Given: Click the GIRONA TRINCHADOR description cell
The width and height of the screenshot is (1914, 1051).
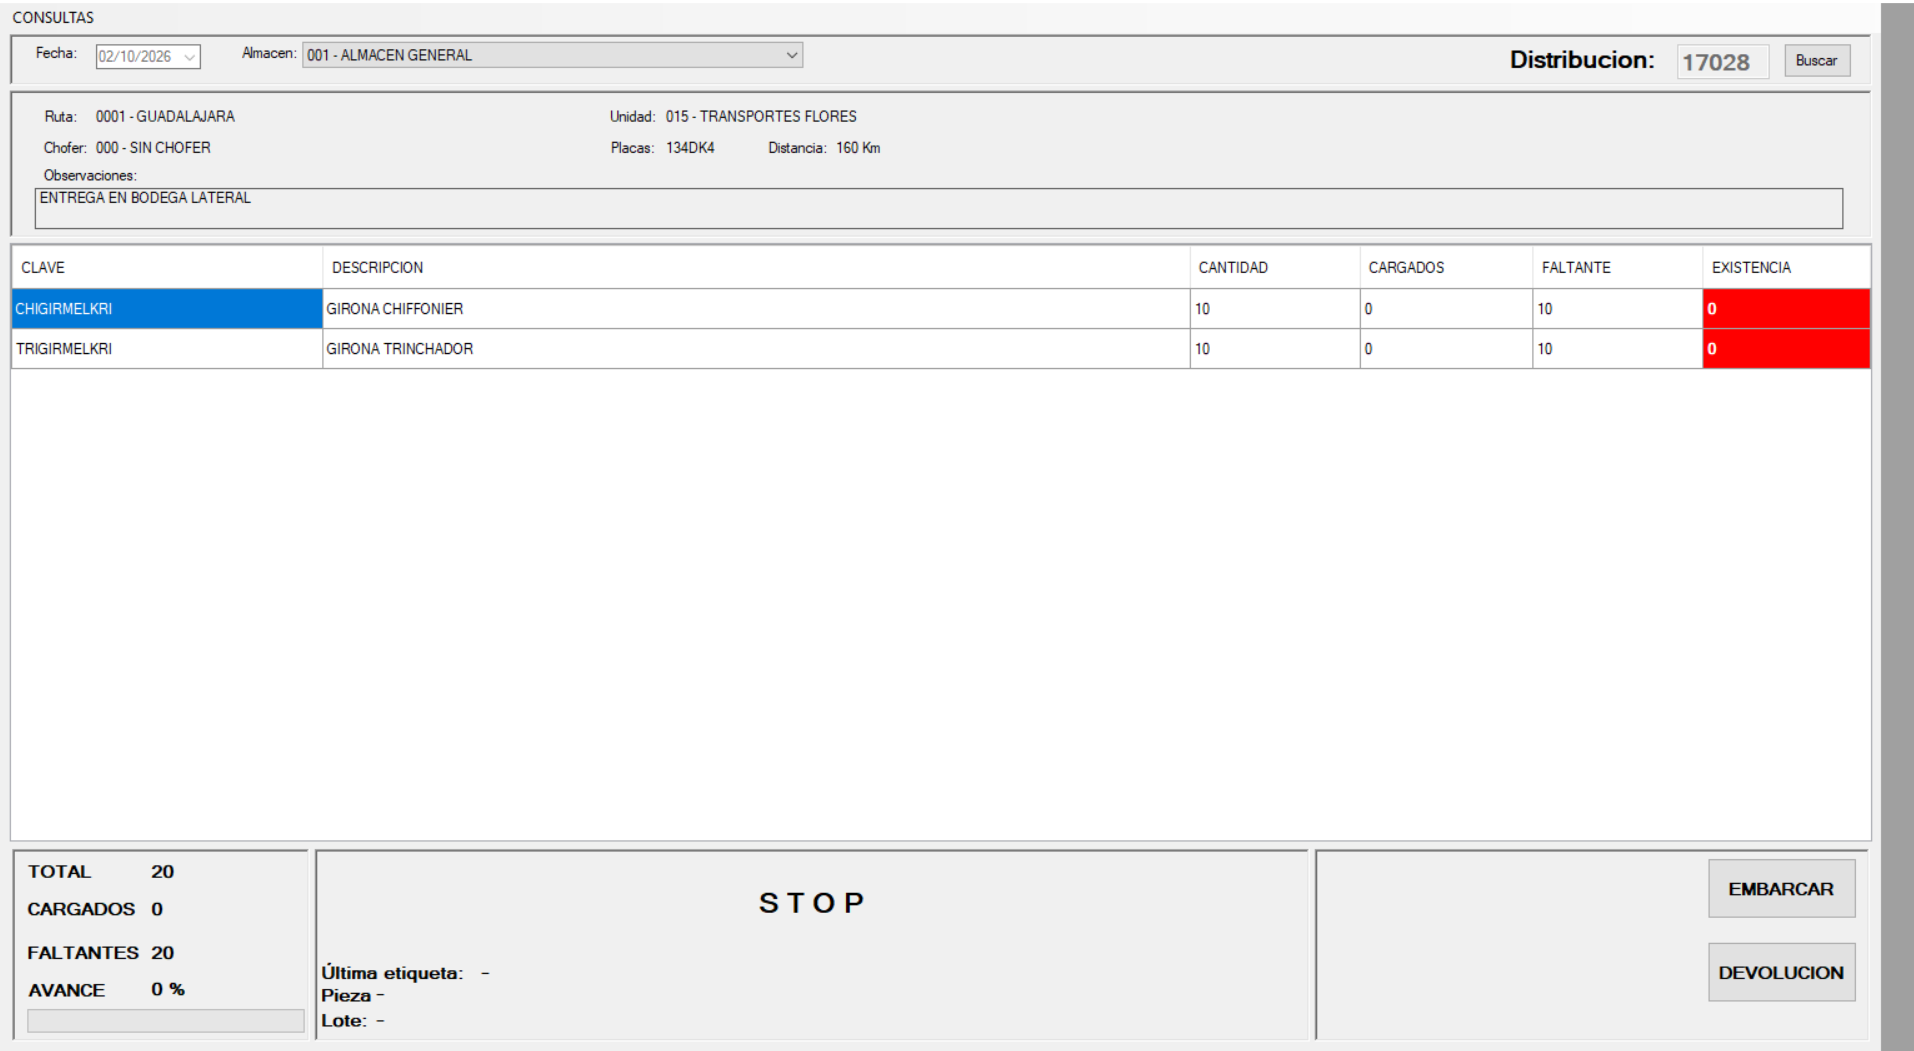Looking at the screenshot, I should (x=756, y=349).
